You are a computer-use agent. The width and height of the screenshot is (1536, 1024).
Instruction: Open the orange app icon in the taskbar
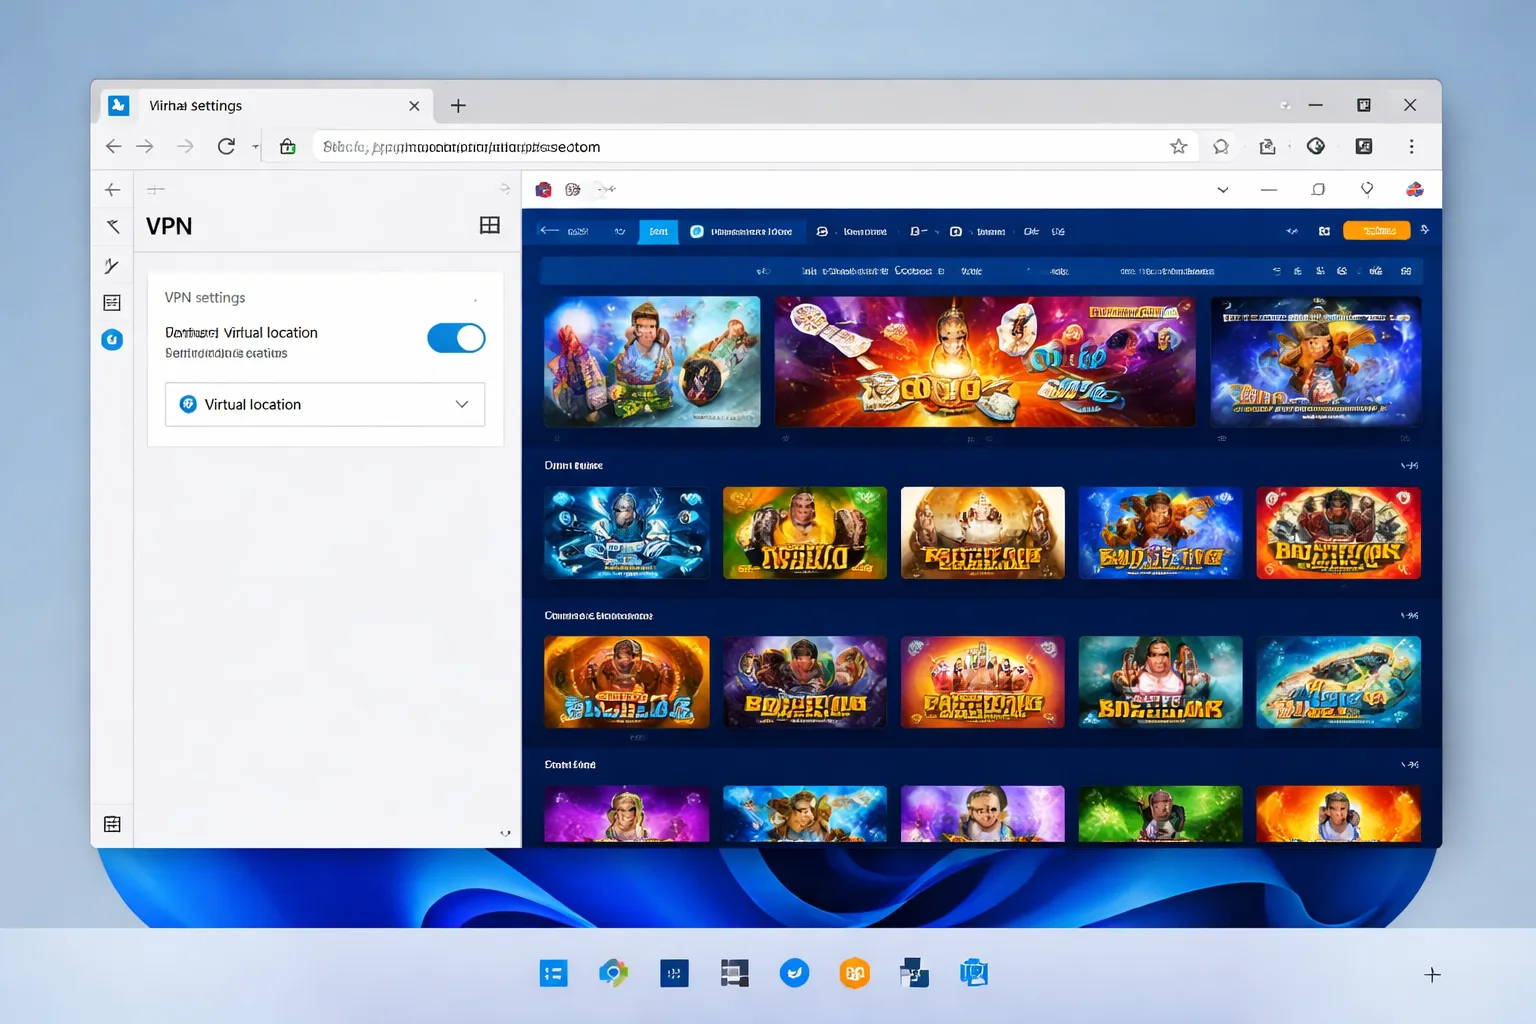tap(854, 973)
